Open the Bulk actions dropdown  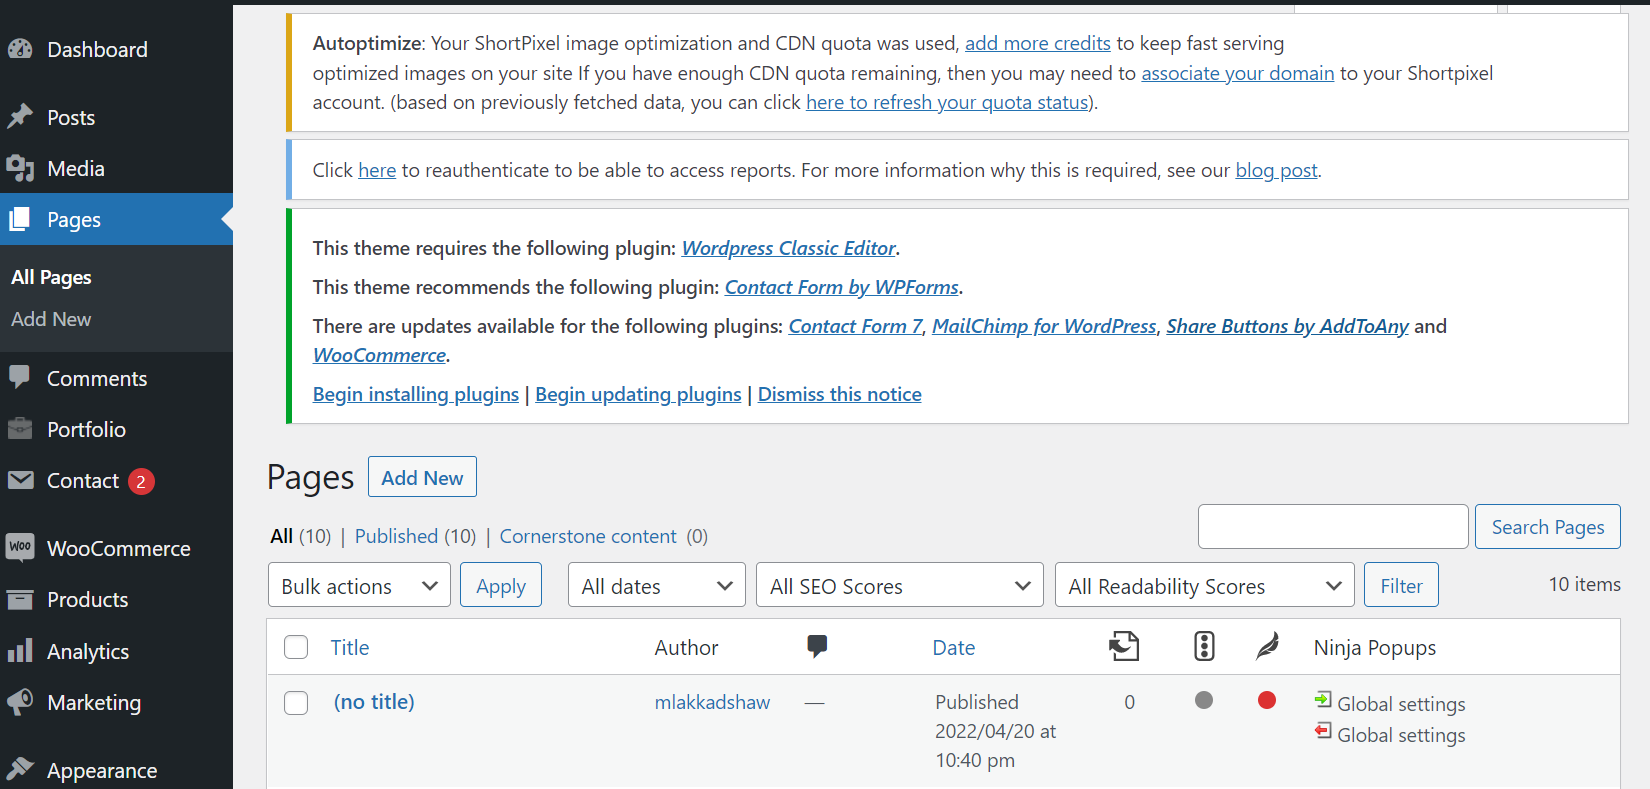[359, 585]
